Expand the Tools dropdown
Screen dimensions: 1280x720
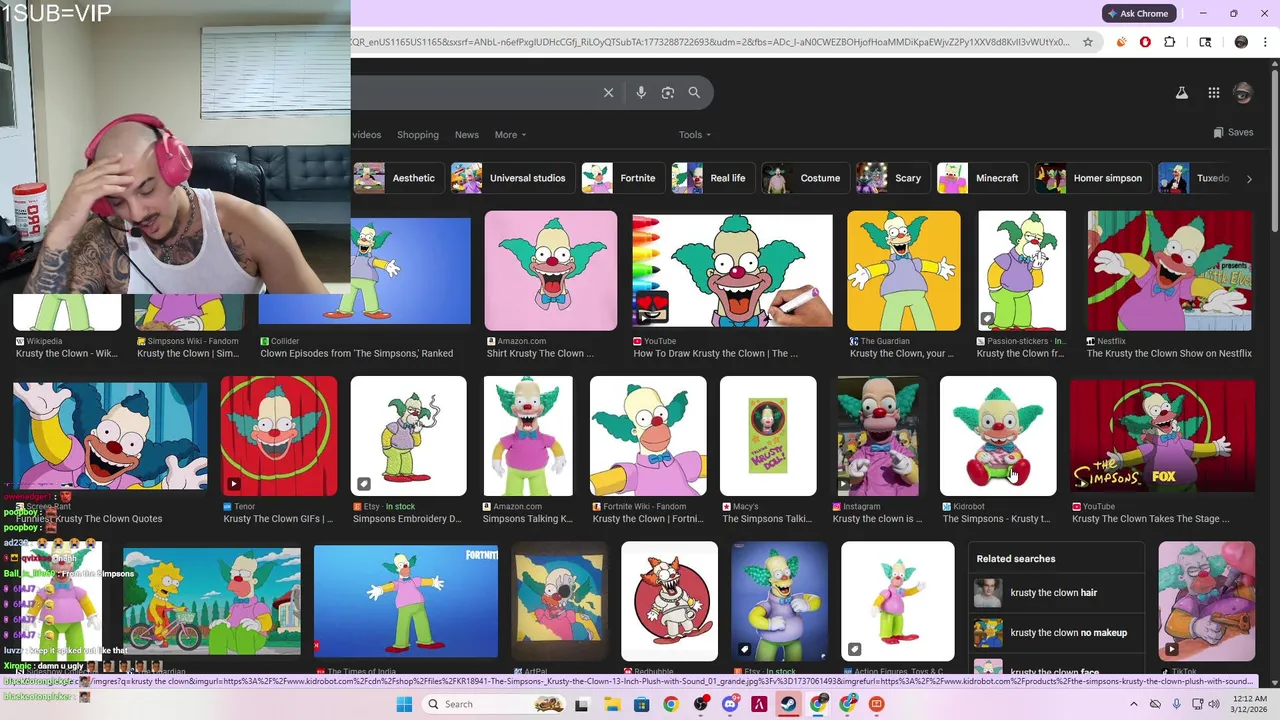[x=695, y=135]
